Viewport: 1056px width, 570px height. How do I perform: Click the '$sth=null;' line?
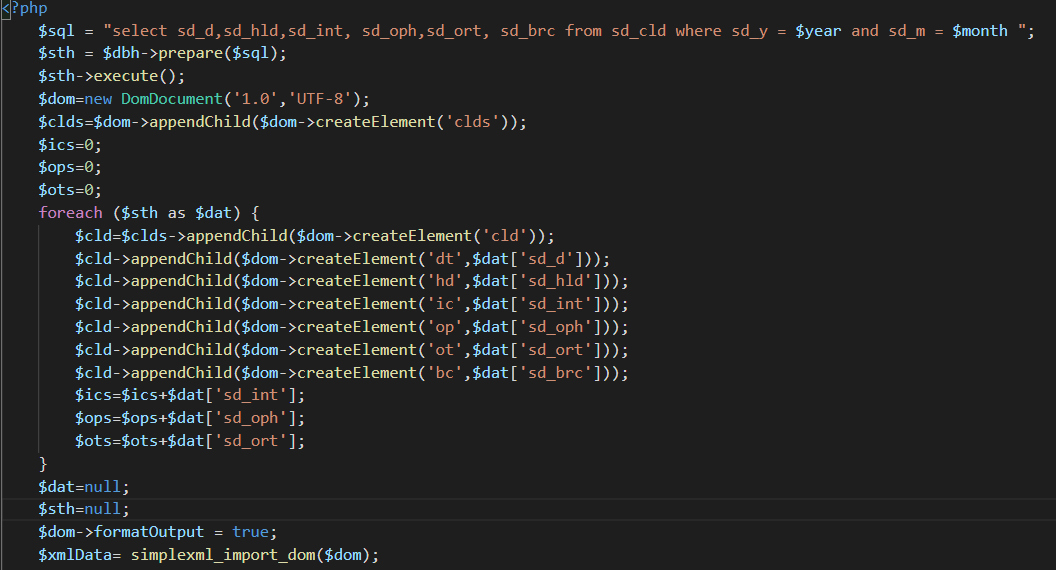84,509
